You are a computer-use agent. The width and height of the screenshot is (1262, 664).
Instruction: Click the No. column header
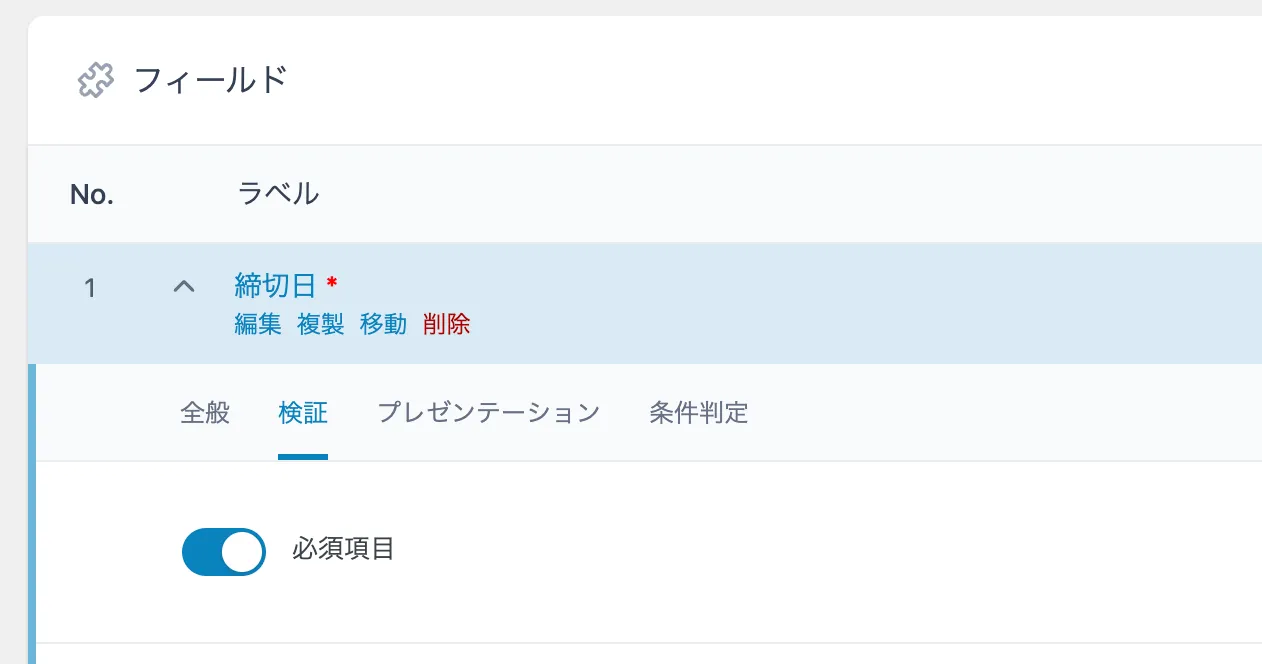[x=92, y=194]
